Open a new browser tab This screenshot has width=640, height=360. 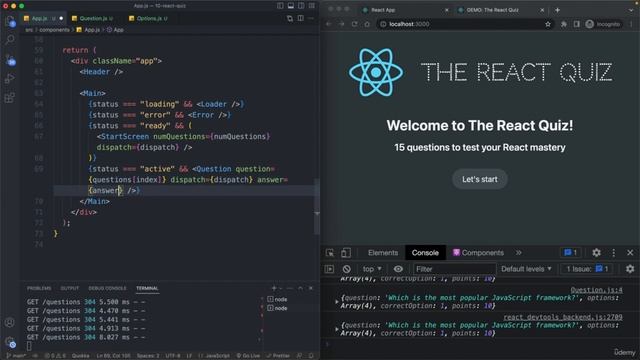(557, 10)
